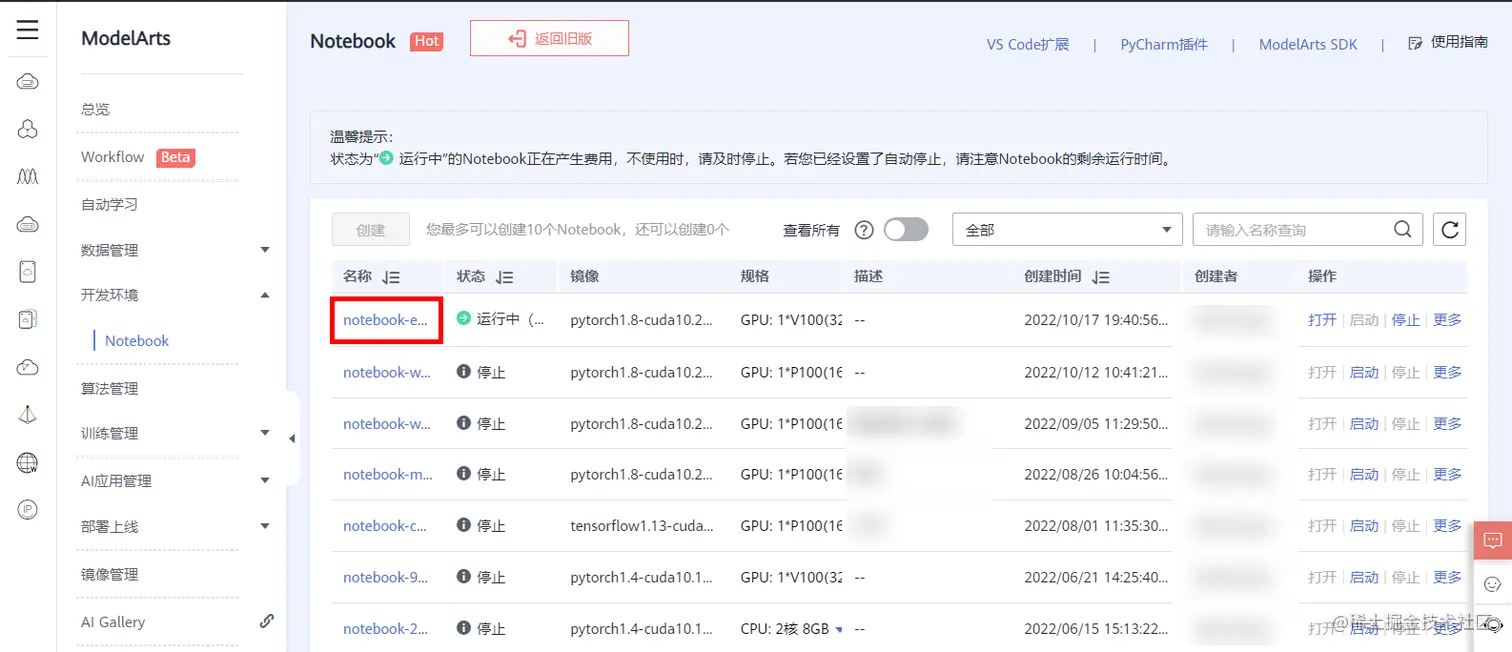The height and width of the screenshot is (652, 1512).
Task: Open 镜像管理 in the sidebar
Action: tap(109, 574)
